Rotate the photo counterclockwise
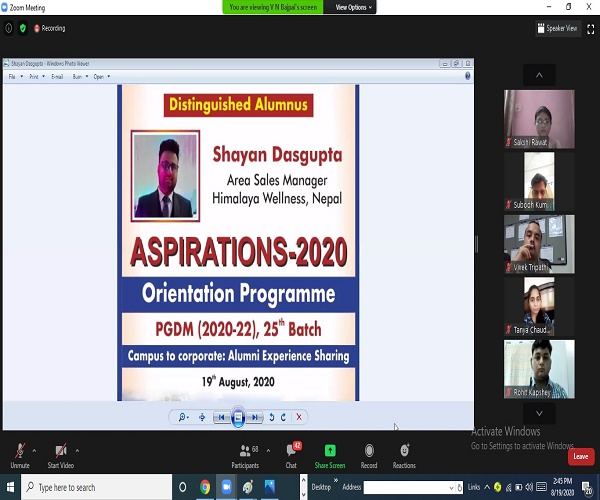The width and height of the screenshot is (600, 500). click(x=272, y=417)
